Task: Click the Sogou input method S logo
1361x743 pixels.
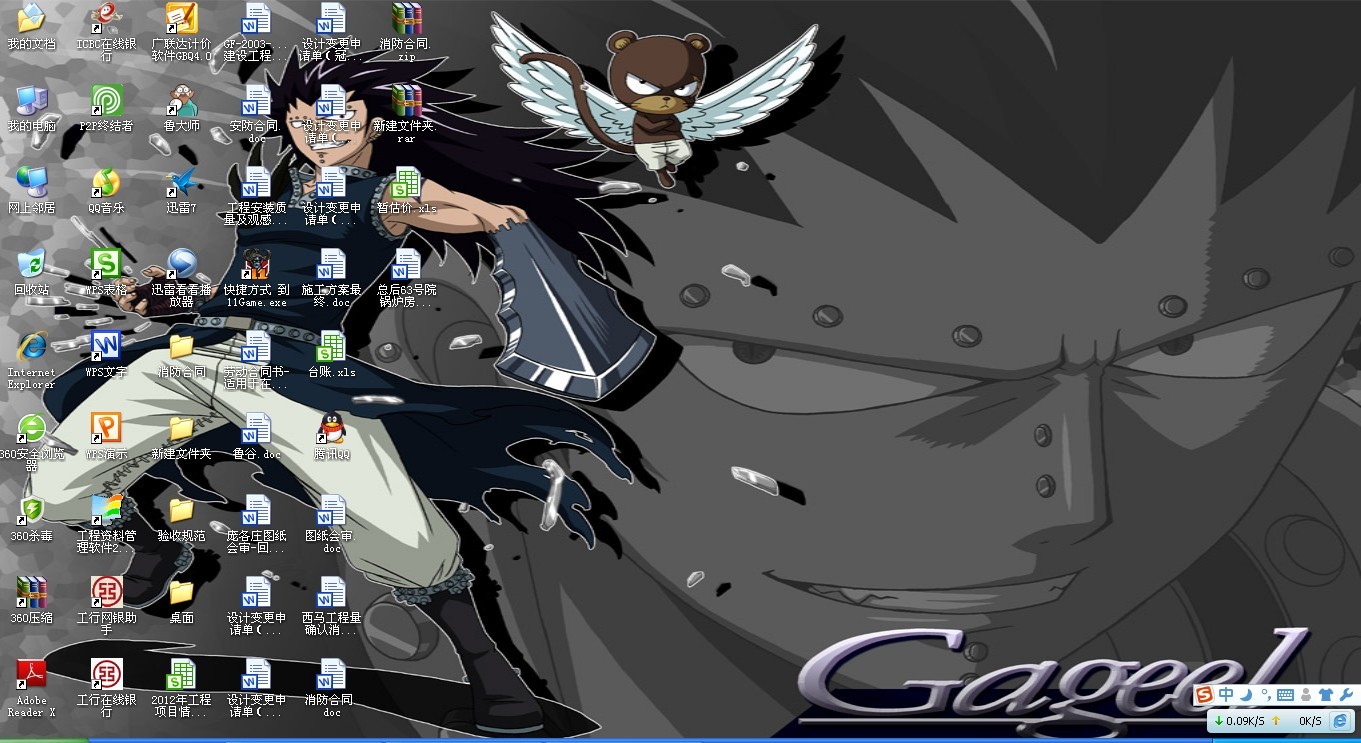Action: click(1204, 695)
